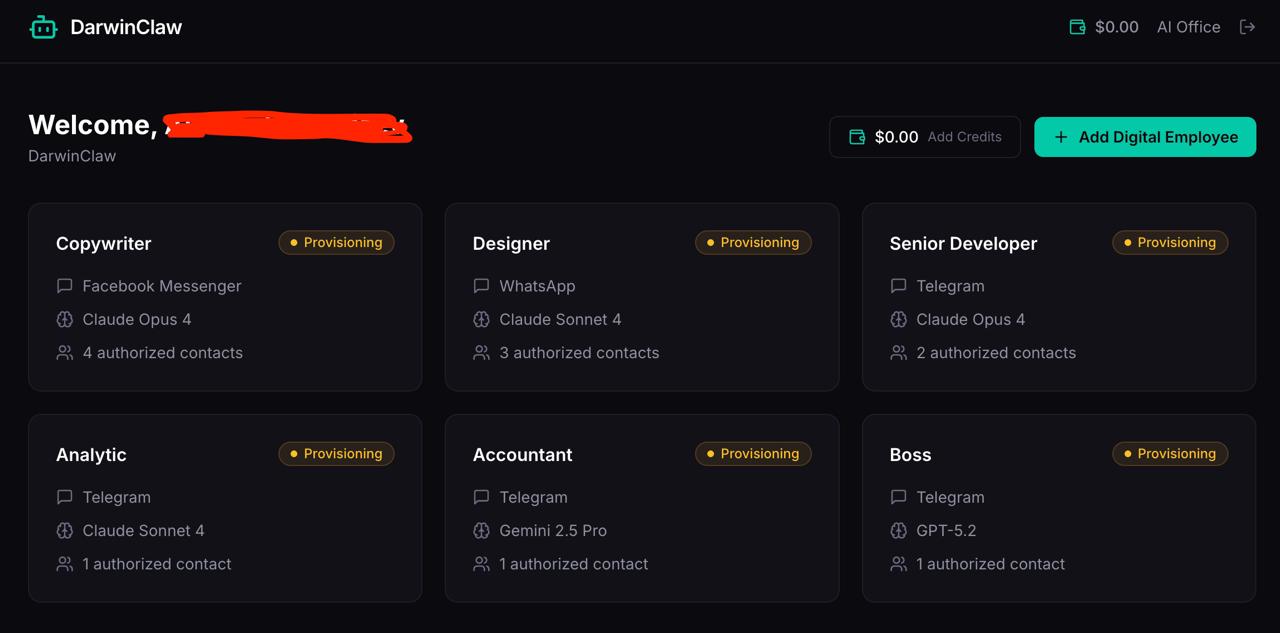Screen dimensions: 1280x633
Task: Click the wallet icon in top header
Action: coord(1077,27)
